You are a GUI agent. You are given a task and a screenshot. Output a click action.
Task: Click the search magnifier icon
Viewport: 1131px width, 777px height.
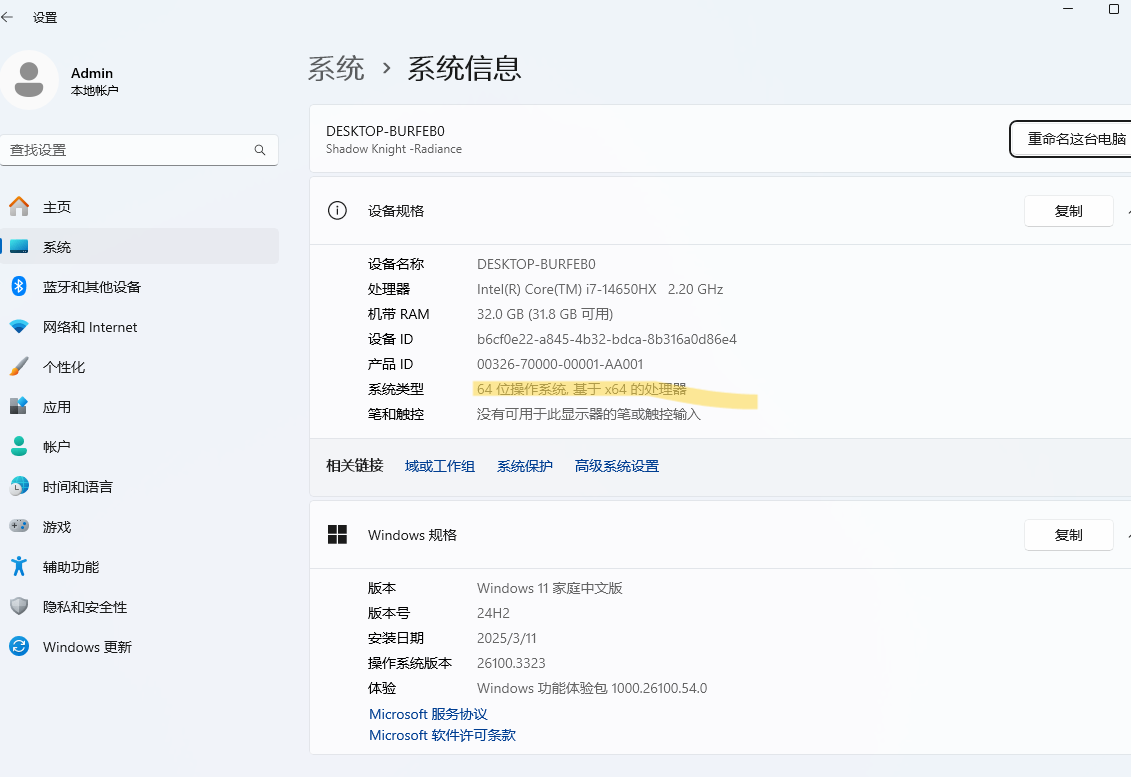click(260, 150)
